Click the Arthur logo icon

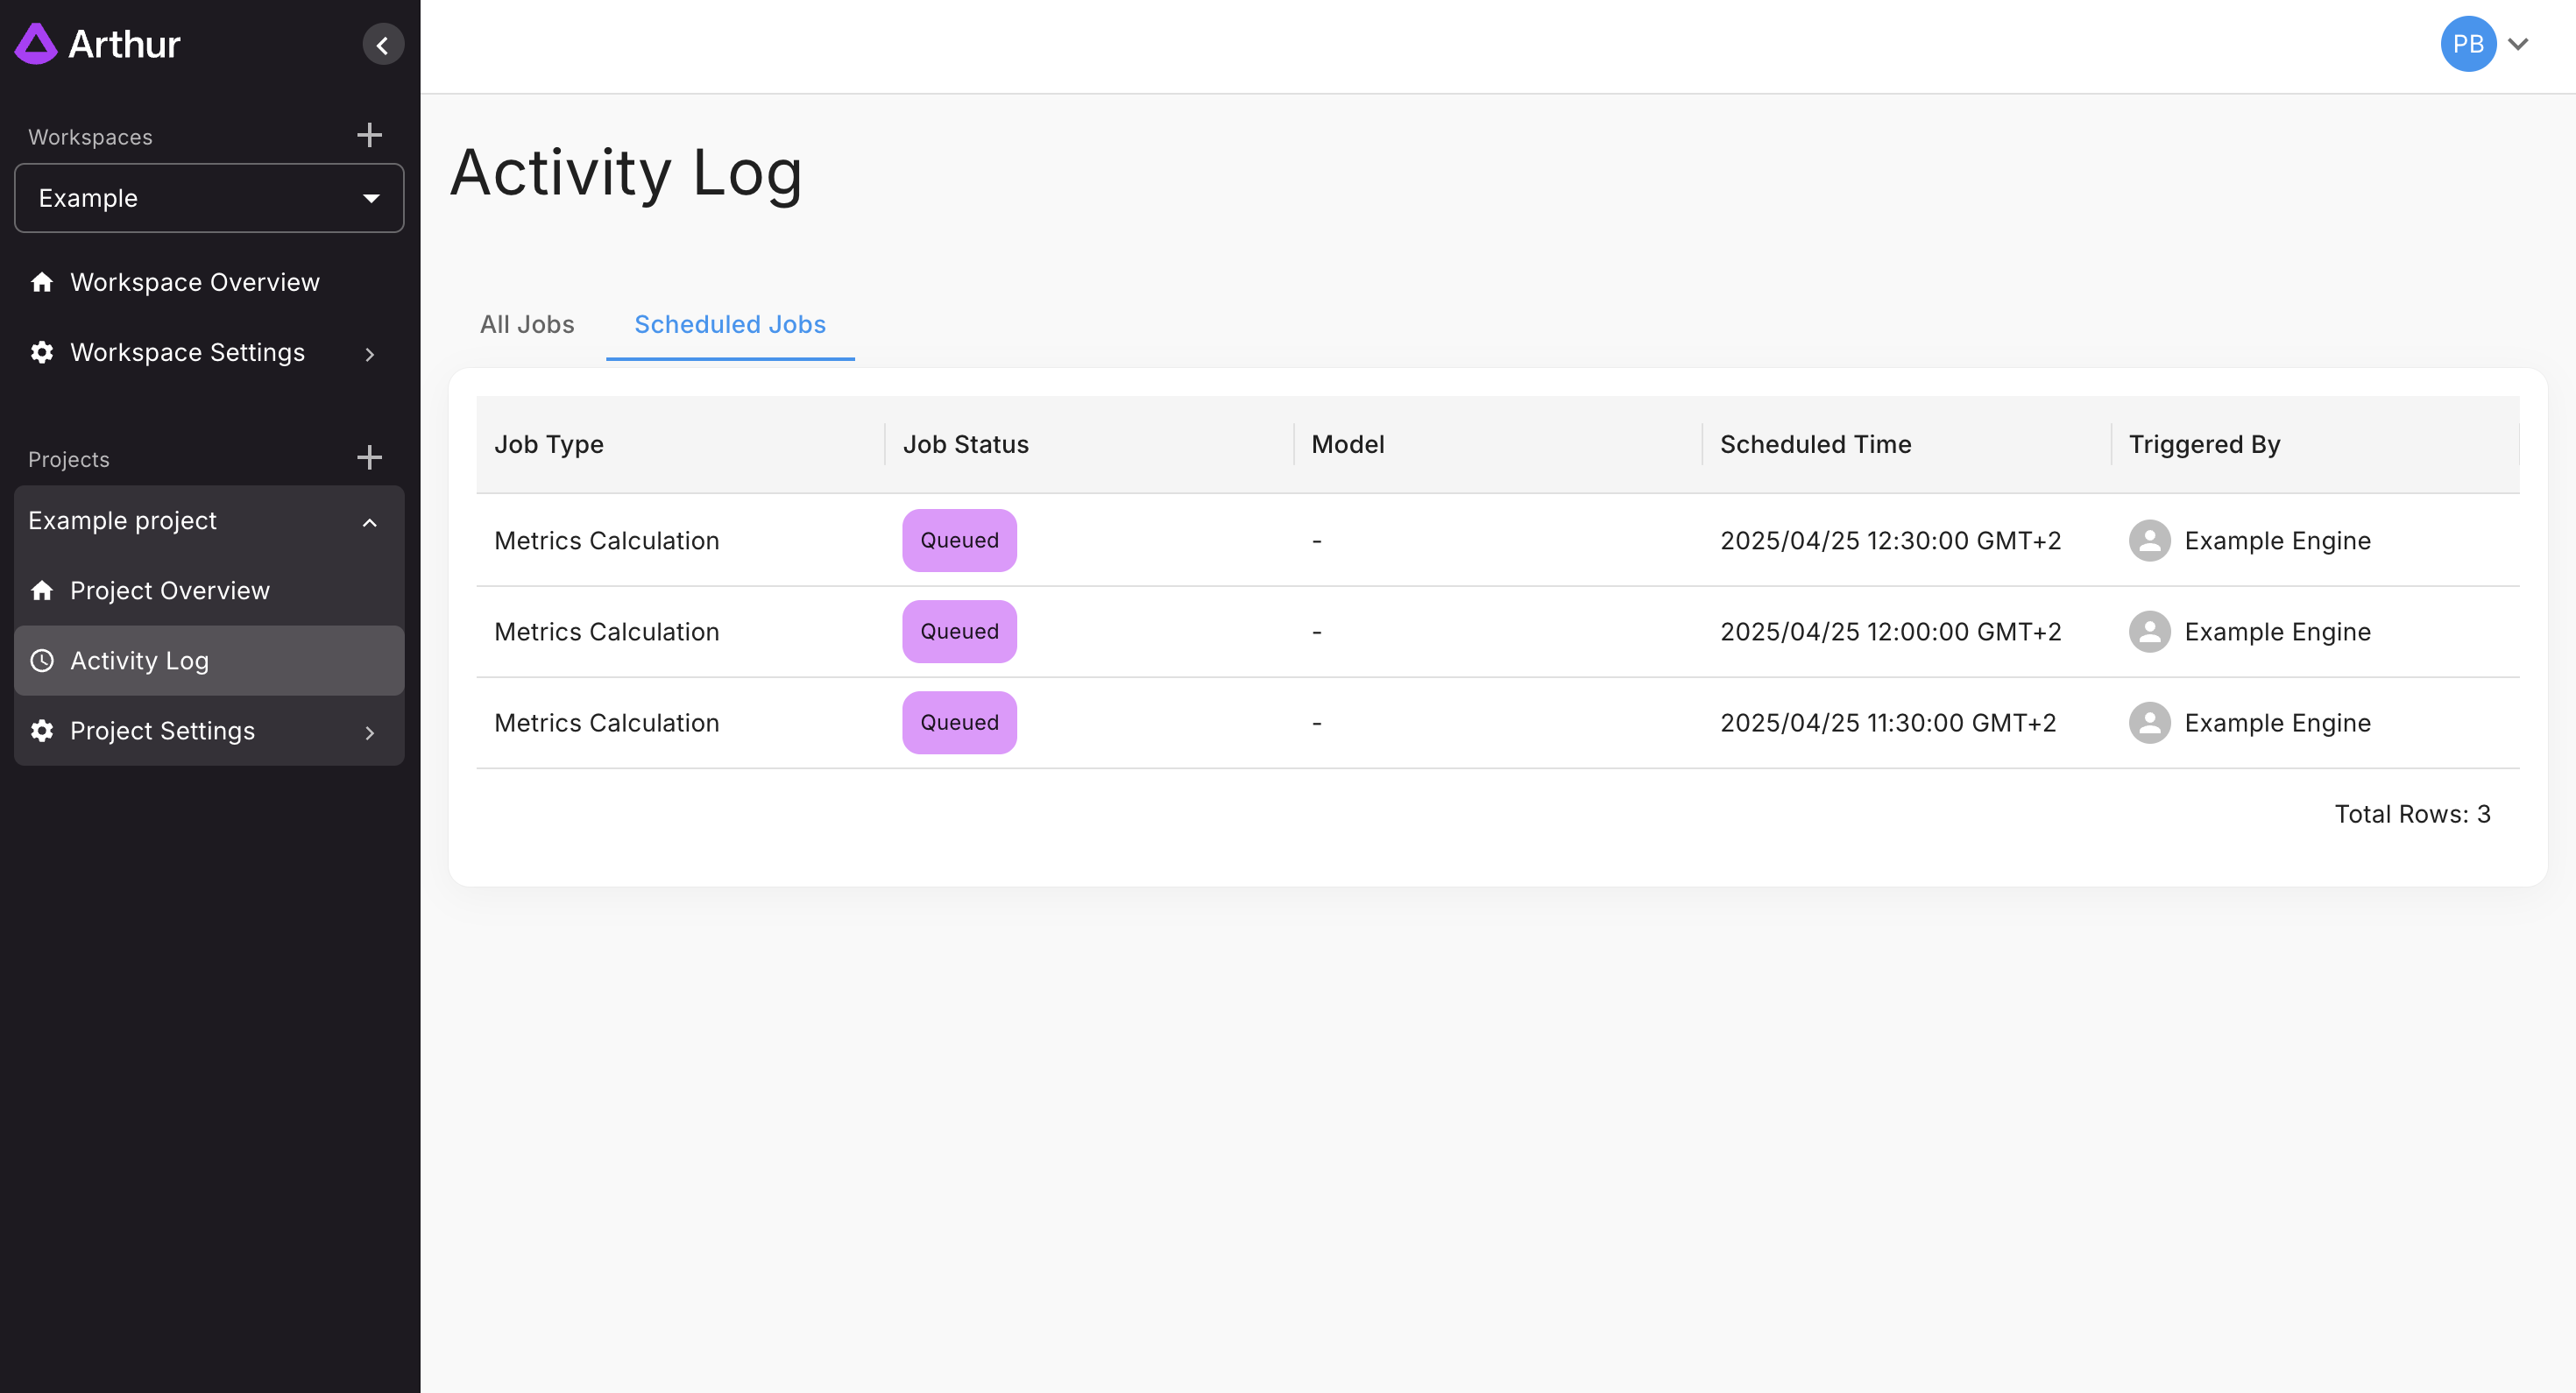click(36, 44)
